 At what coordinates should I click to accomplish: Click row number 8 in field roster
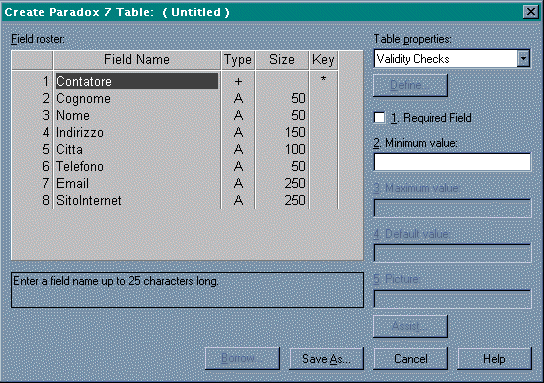point(33,201)
